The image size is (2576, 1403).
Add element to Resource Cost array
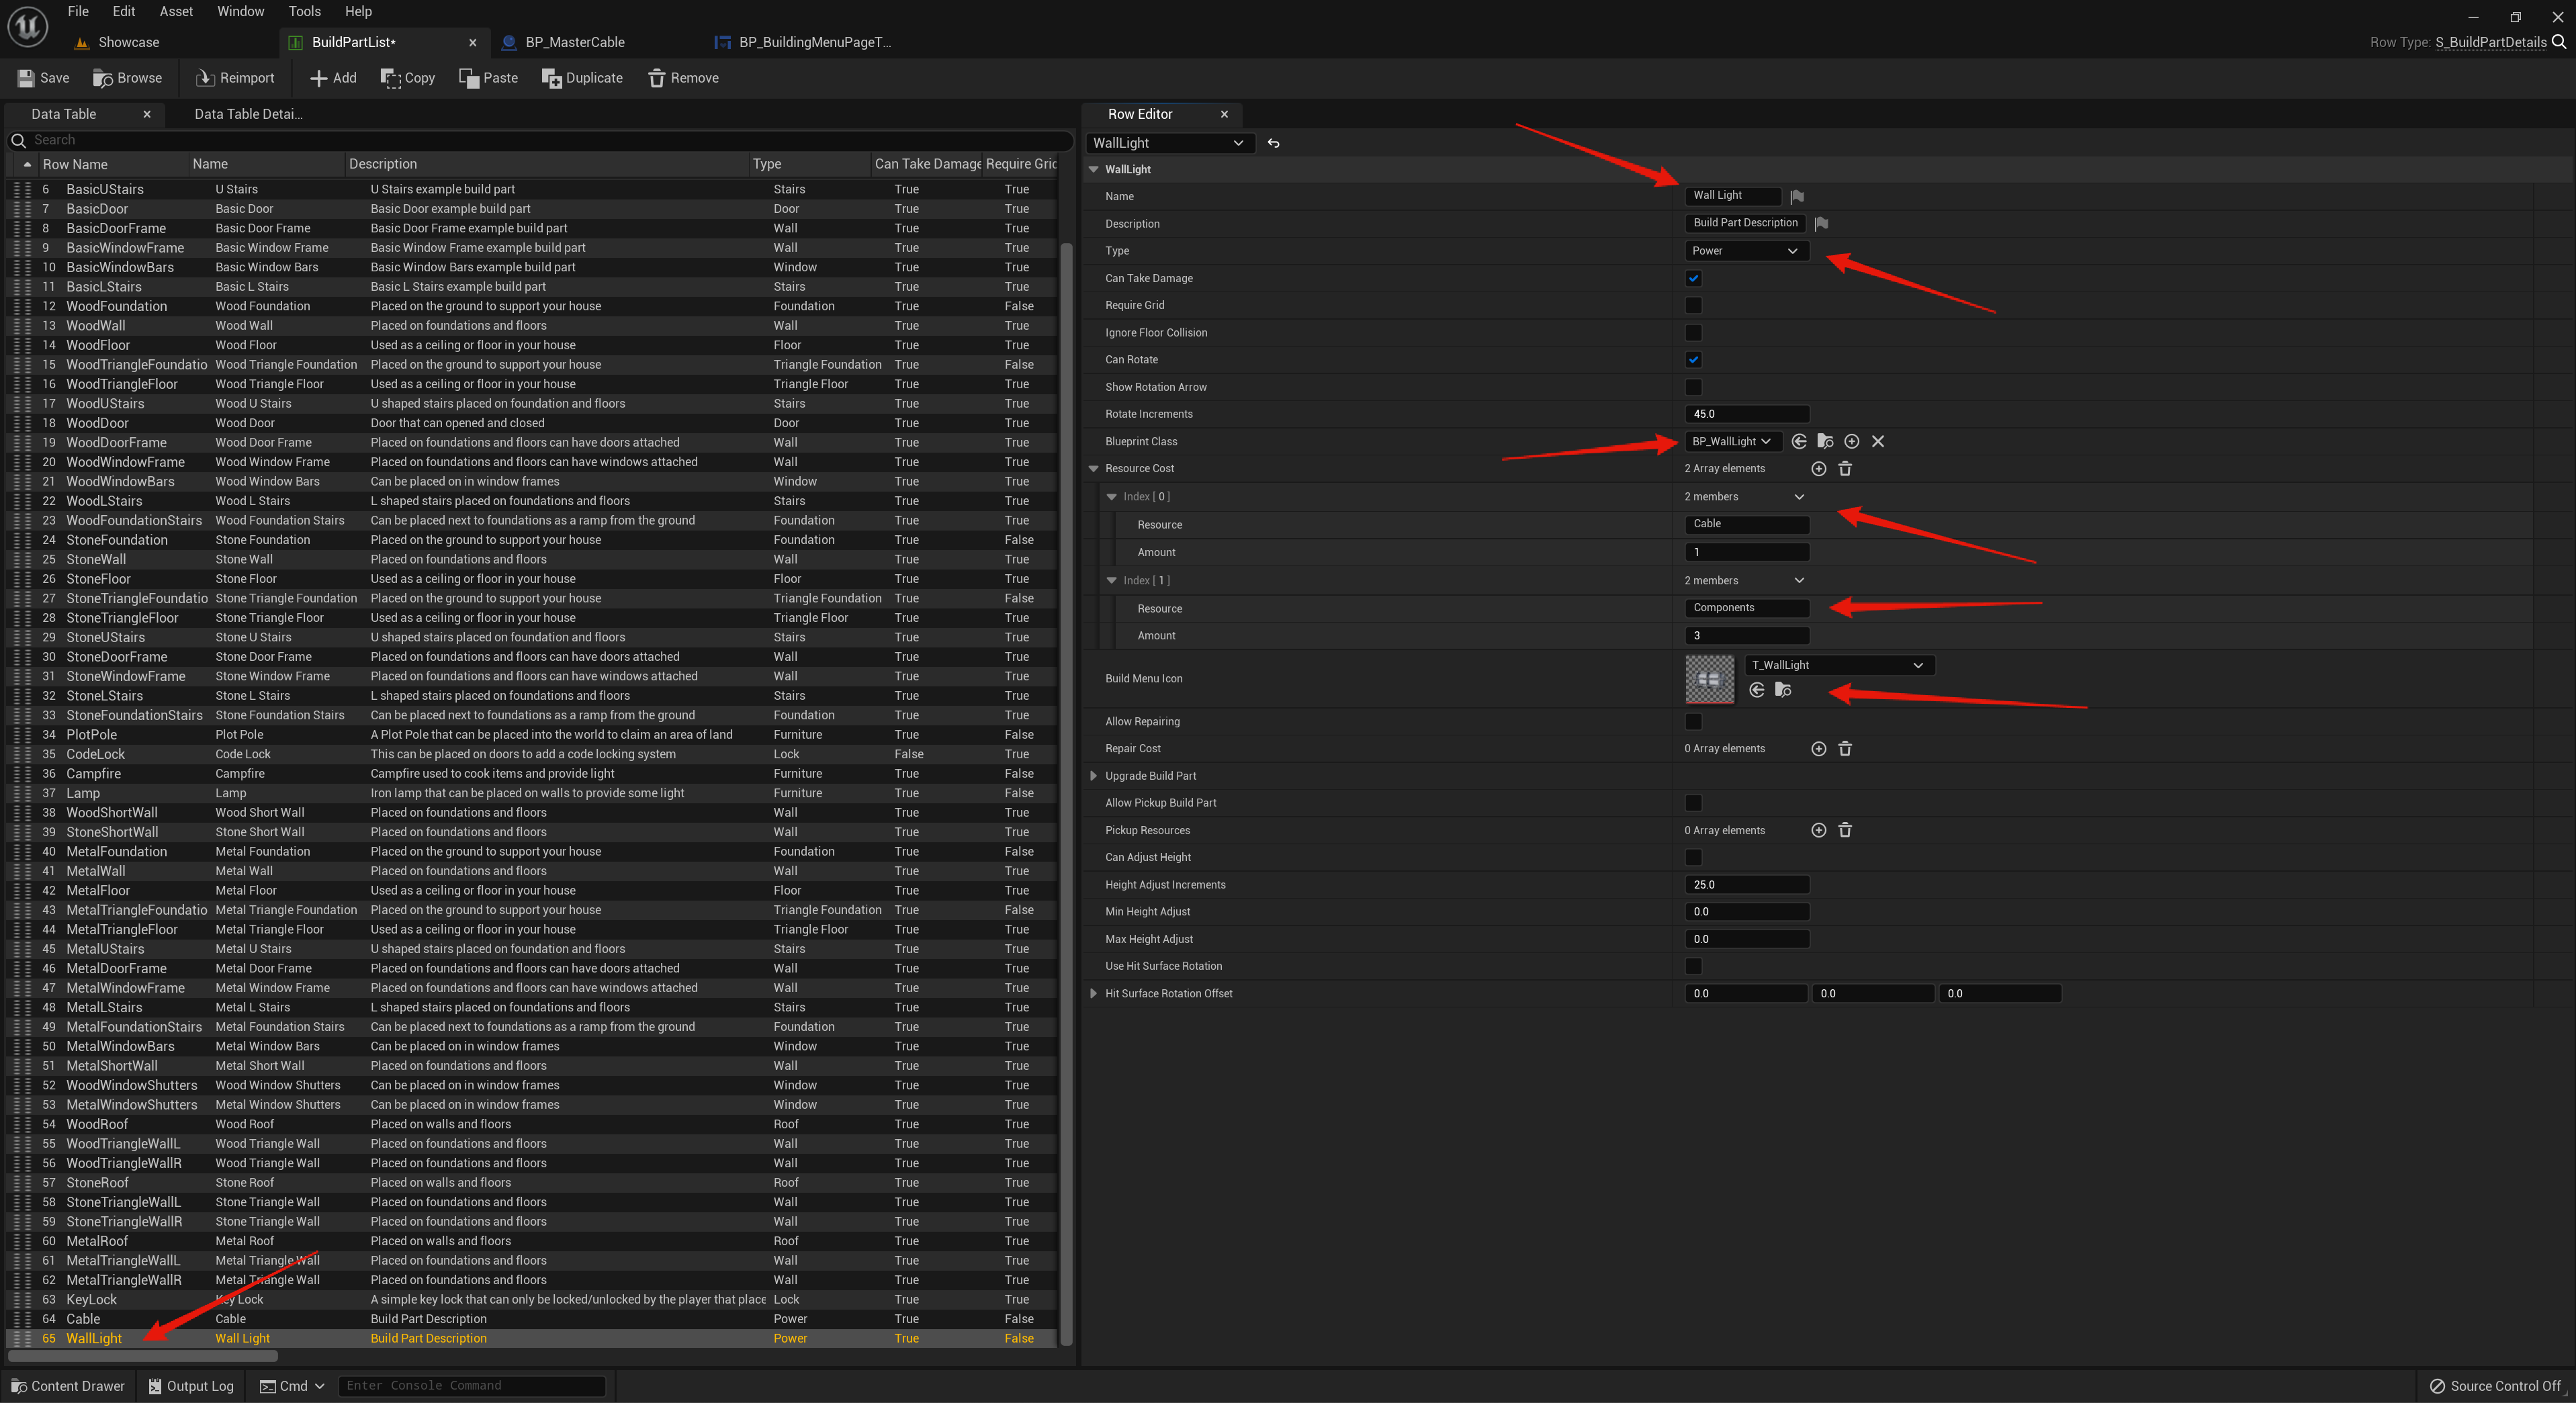[x=1818, y=469]
